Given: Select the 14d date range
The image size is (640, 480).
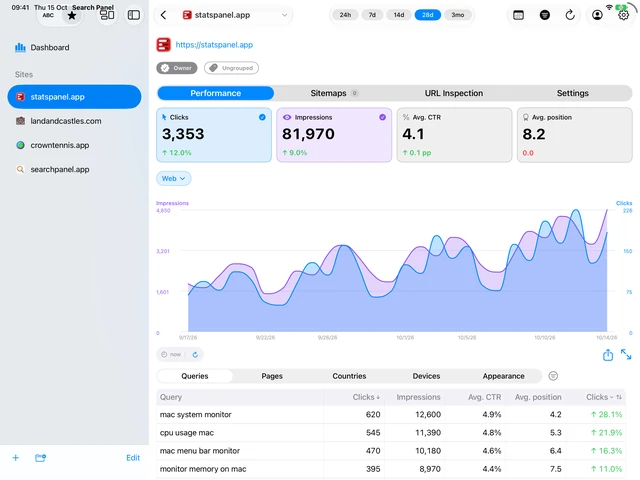Looking at the screenshot, I should [399, 15].
